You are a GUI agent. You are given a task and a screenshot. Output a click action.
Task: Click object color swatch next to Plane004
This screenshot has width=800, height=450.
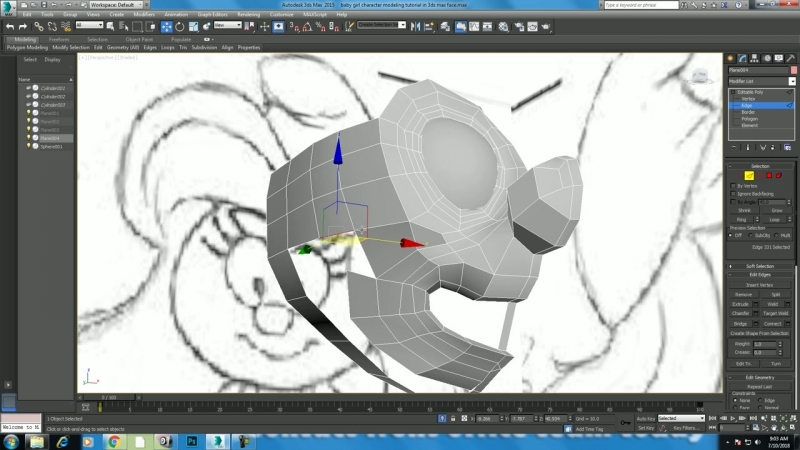(793, 70)
